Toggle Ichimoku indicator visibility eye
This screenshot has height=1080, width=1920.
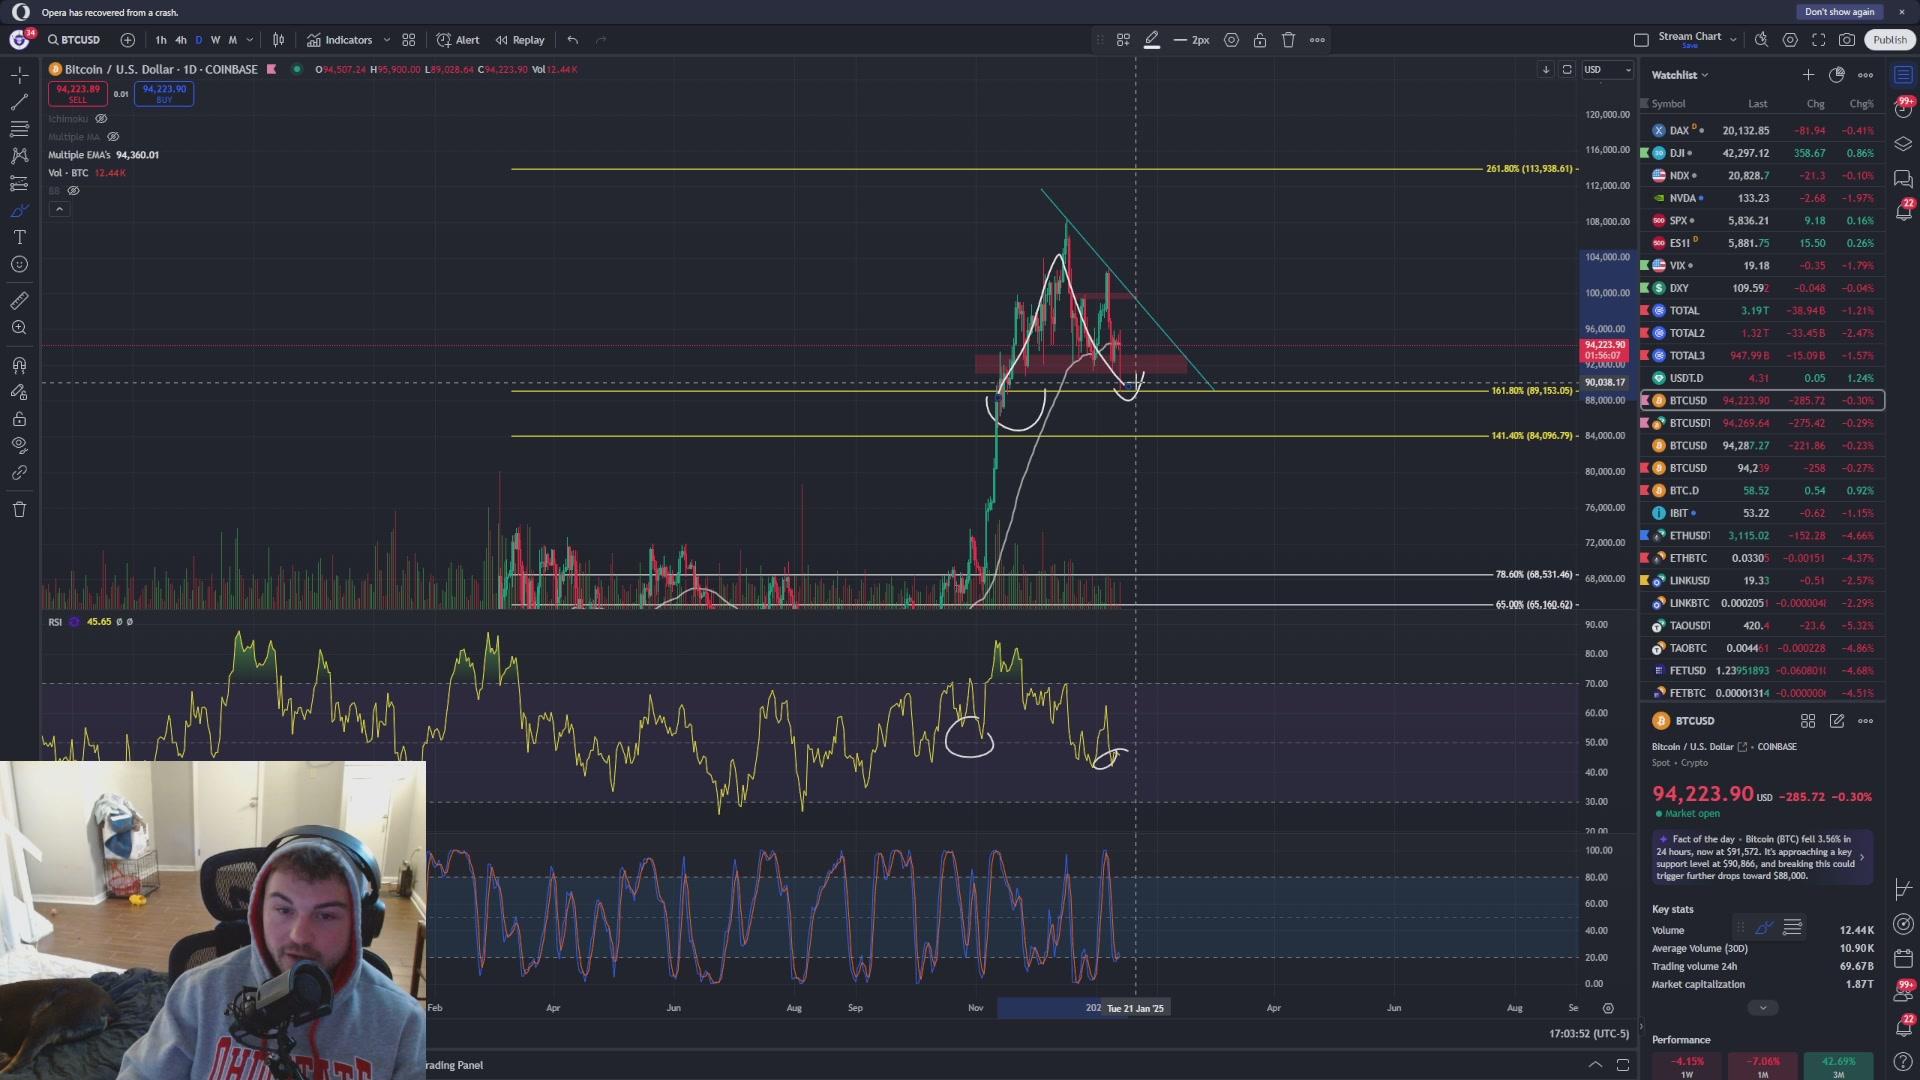101,119
